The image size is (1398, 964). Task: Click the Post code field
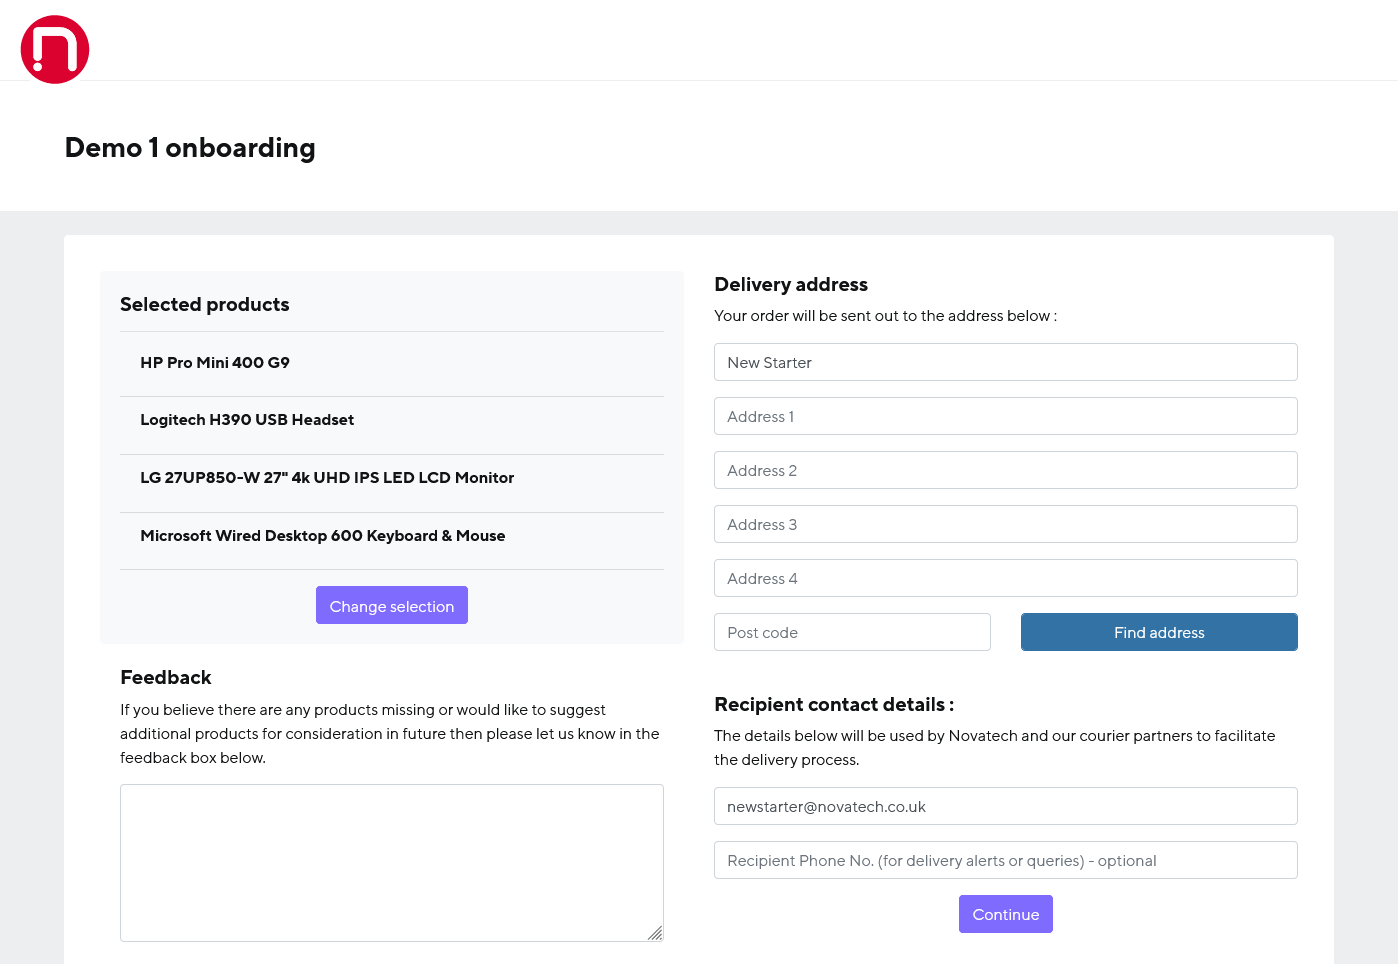(852, 632)
